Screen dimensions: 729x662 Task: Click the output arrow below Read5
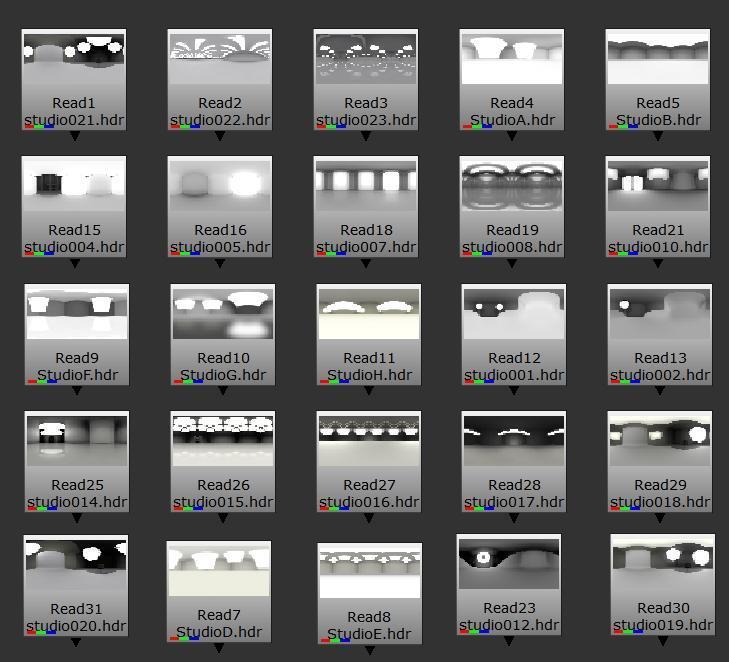[658, 136]
